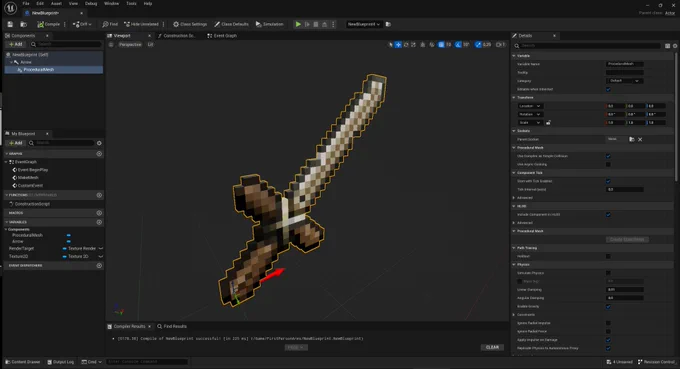Compile the blueprint
The height and width of the screenshot is (369, 680).
(49, 24)
